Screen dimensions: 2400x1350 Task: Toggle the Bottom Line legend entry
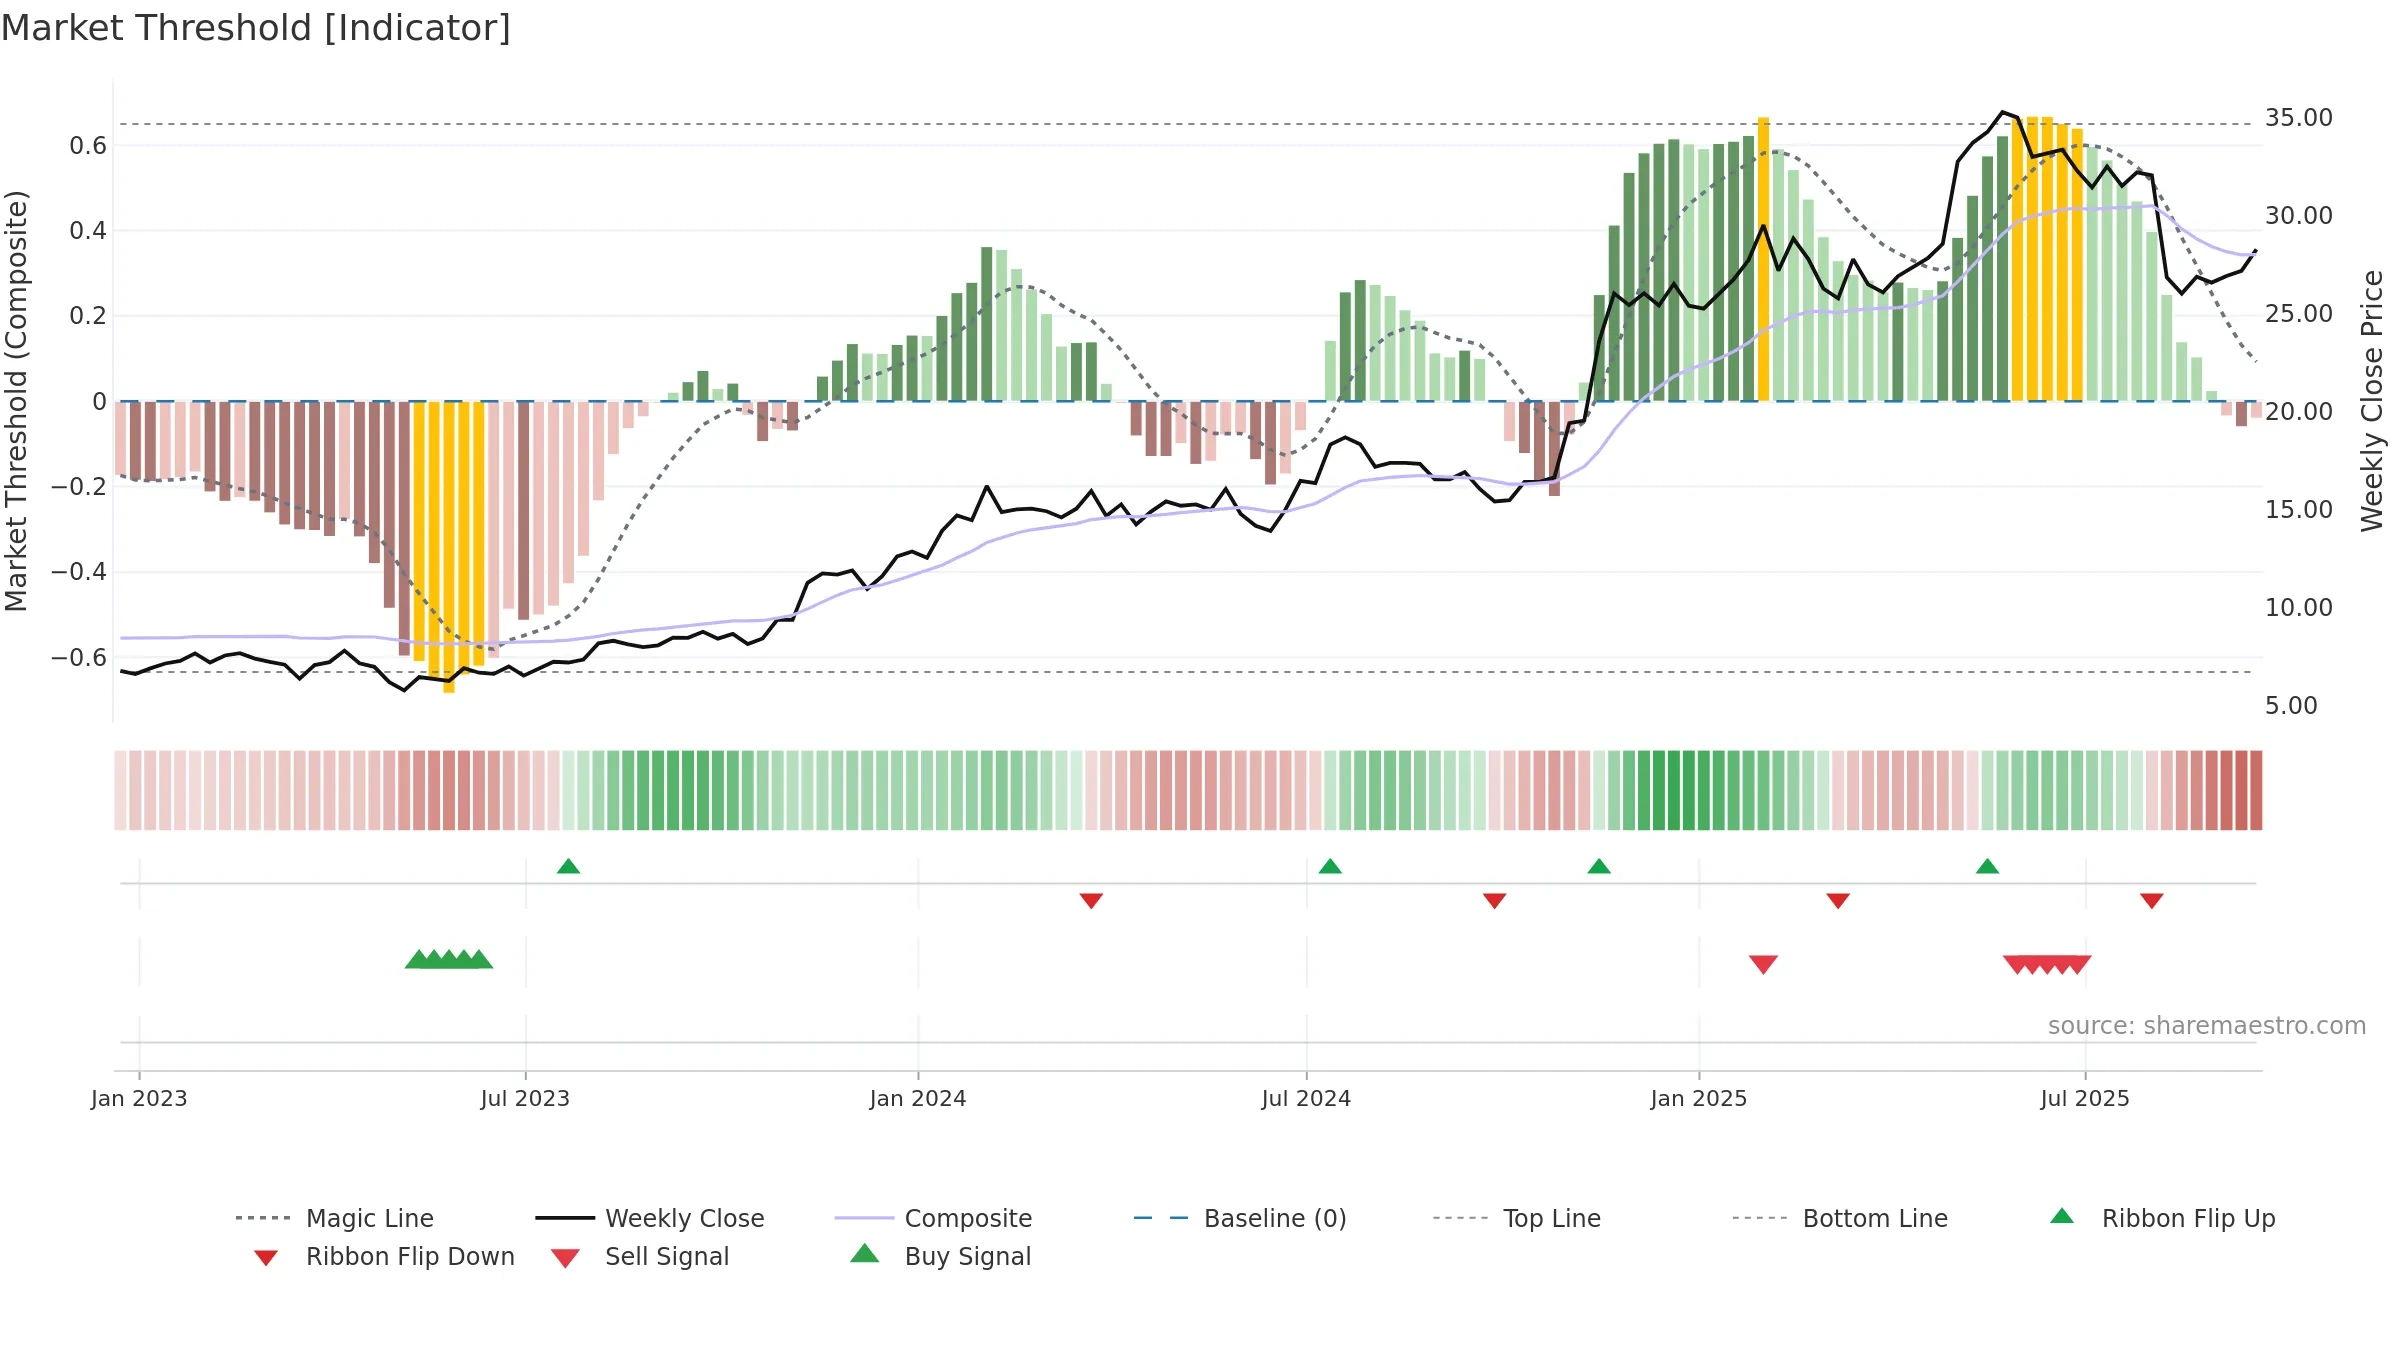pos(1840,1218)
